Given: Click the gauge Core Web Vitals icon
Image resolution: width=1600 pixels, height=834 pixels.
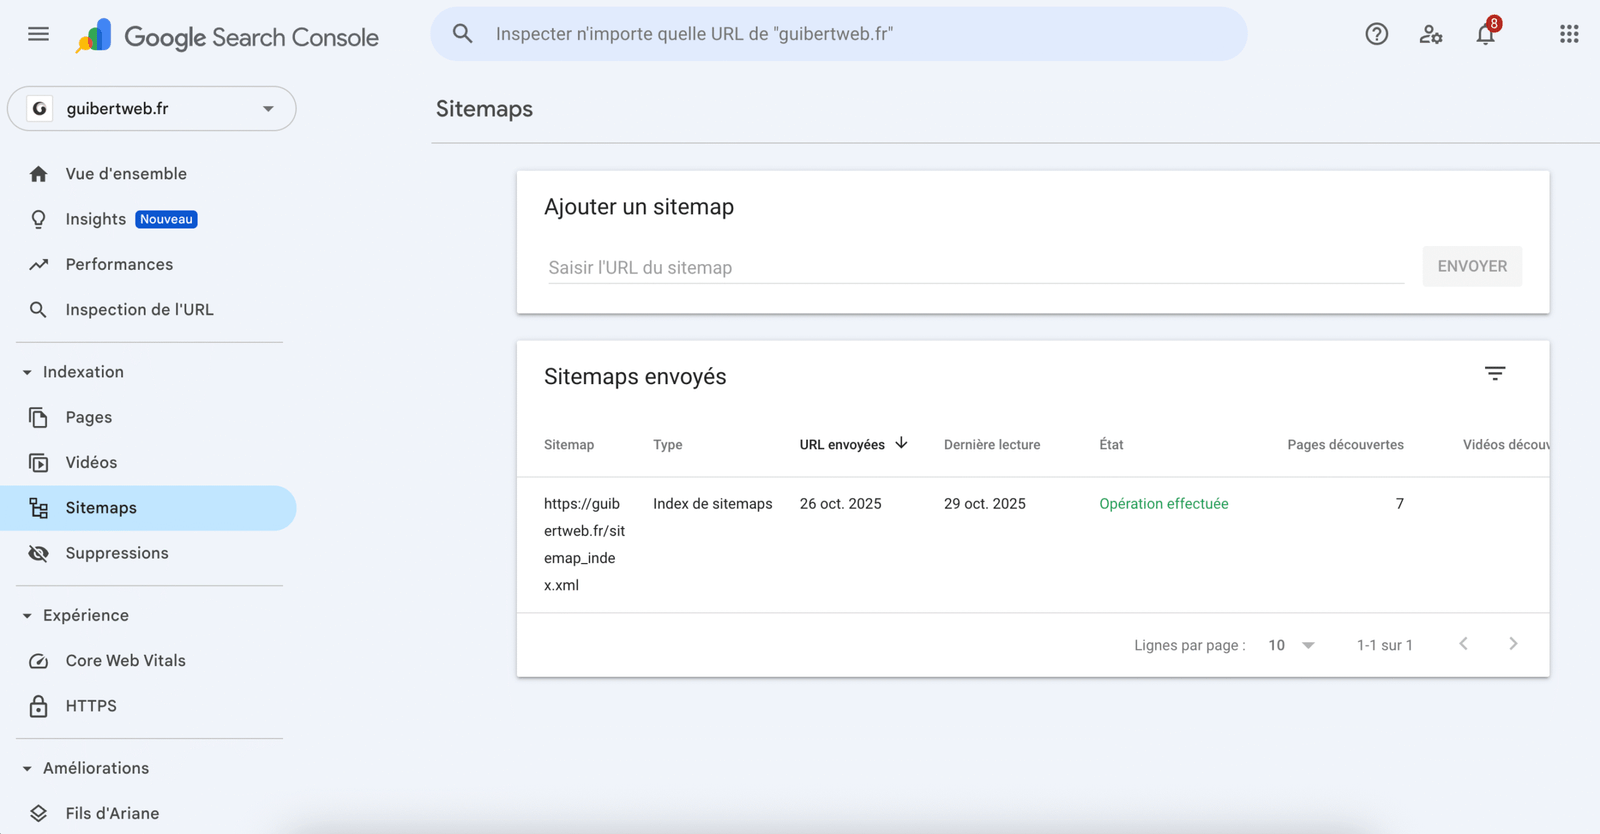Looking at the screenshot, I should click(x=38, y=661).
